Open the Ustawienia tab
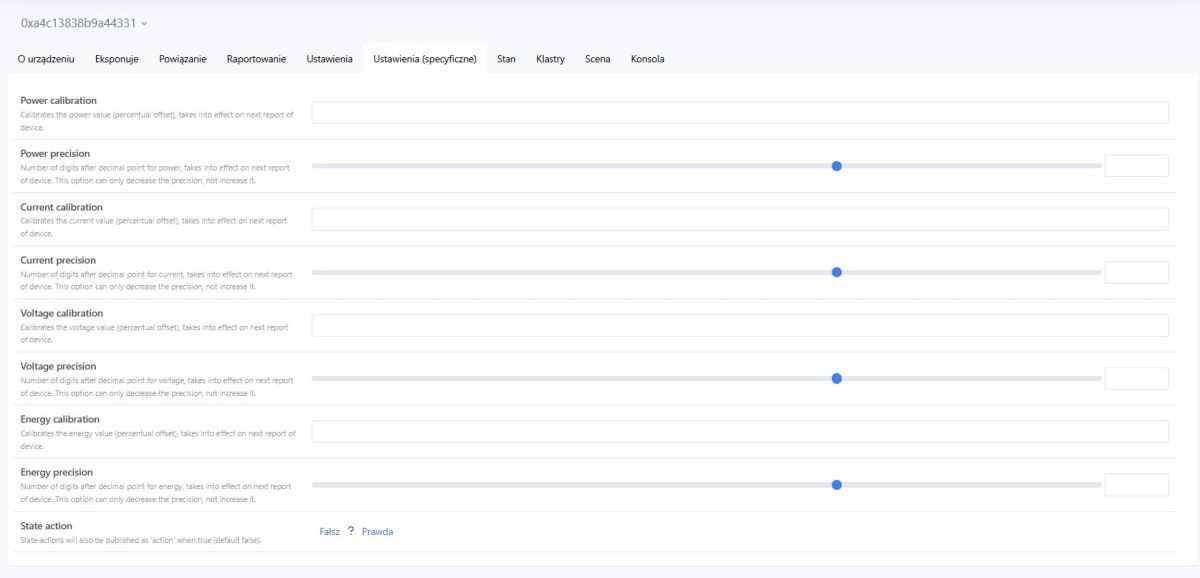This screenshot has height=578, width=1200. (x=329, y=59)
